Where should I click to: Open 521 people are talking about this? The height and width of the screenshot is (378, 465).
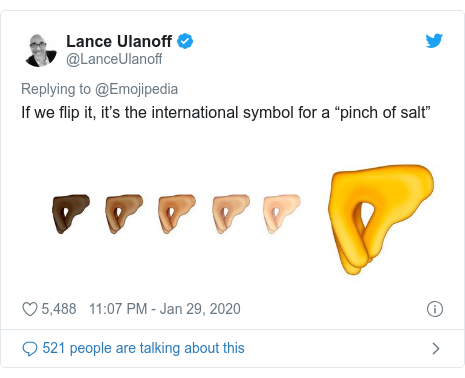tap(143, 348)
